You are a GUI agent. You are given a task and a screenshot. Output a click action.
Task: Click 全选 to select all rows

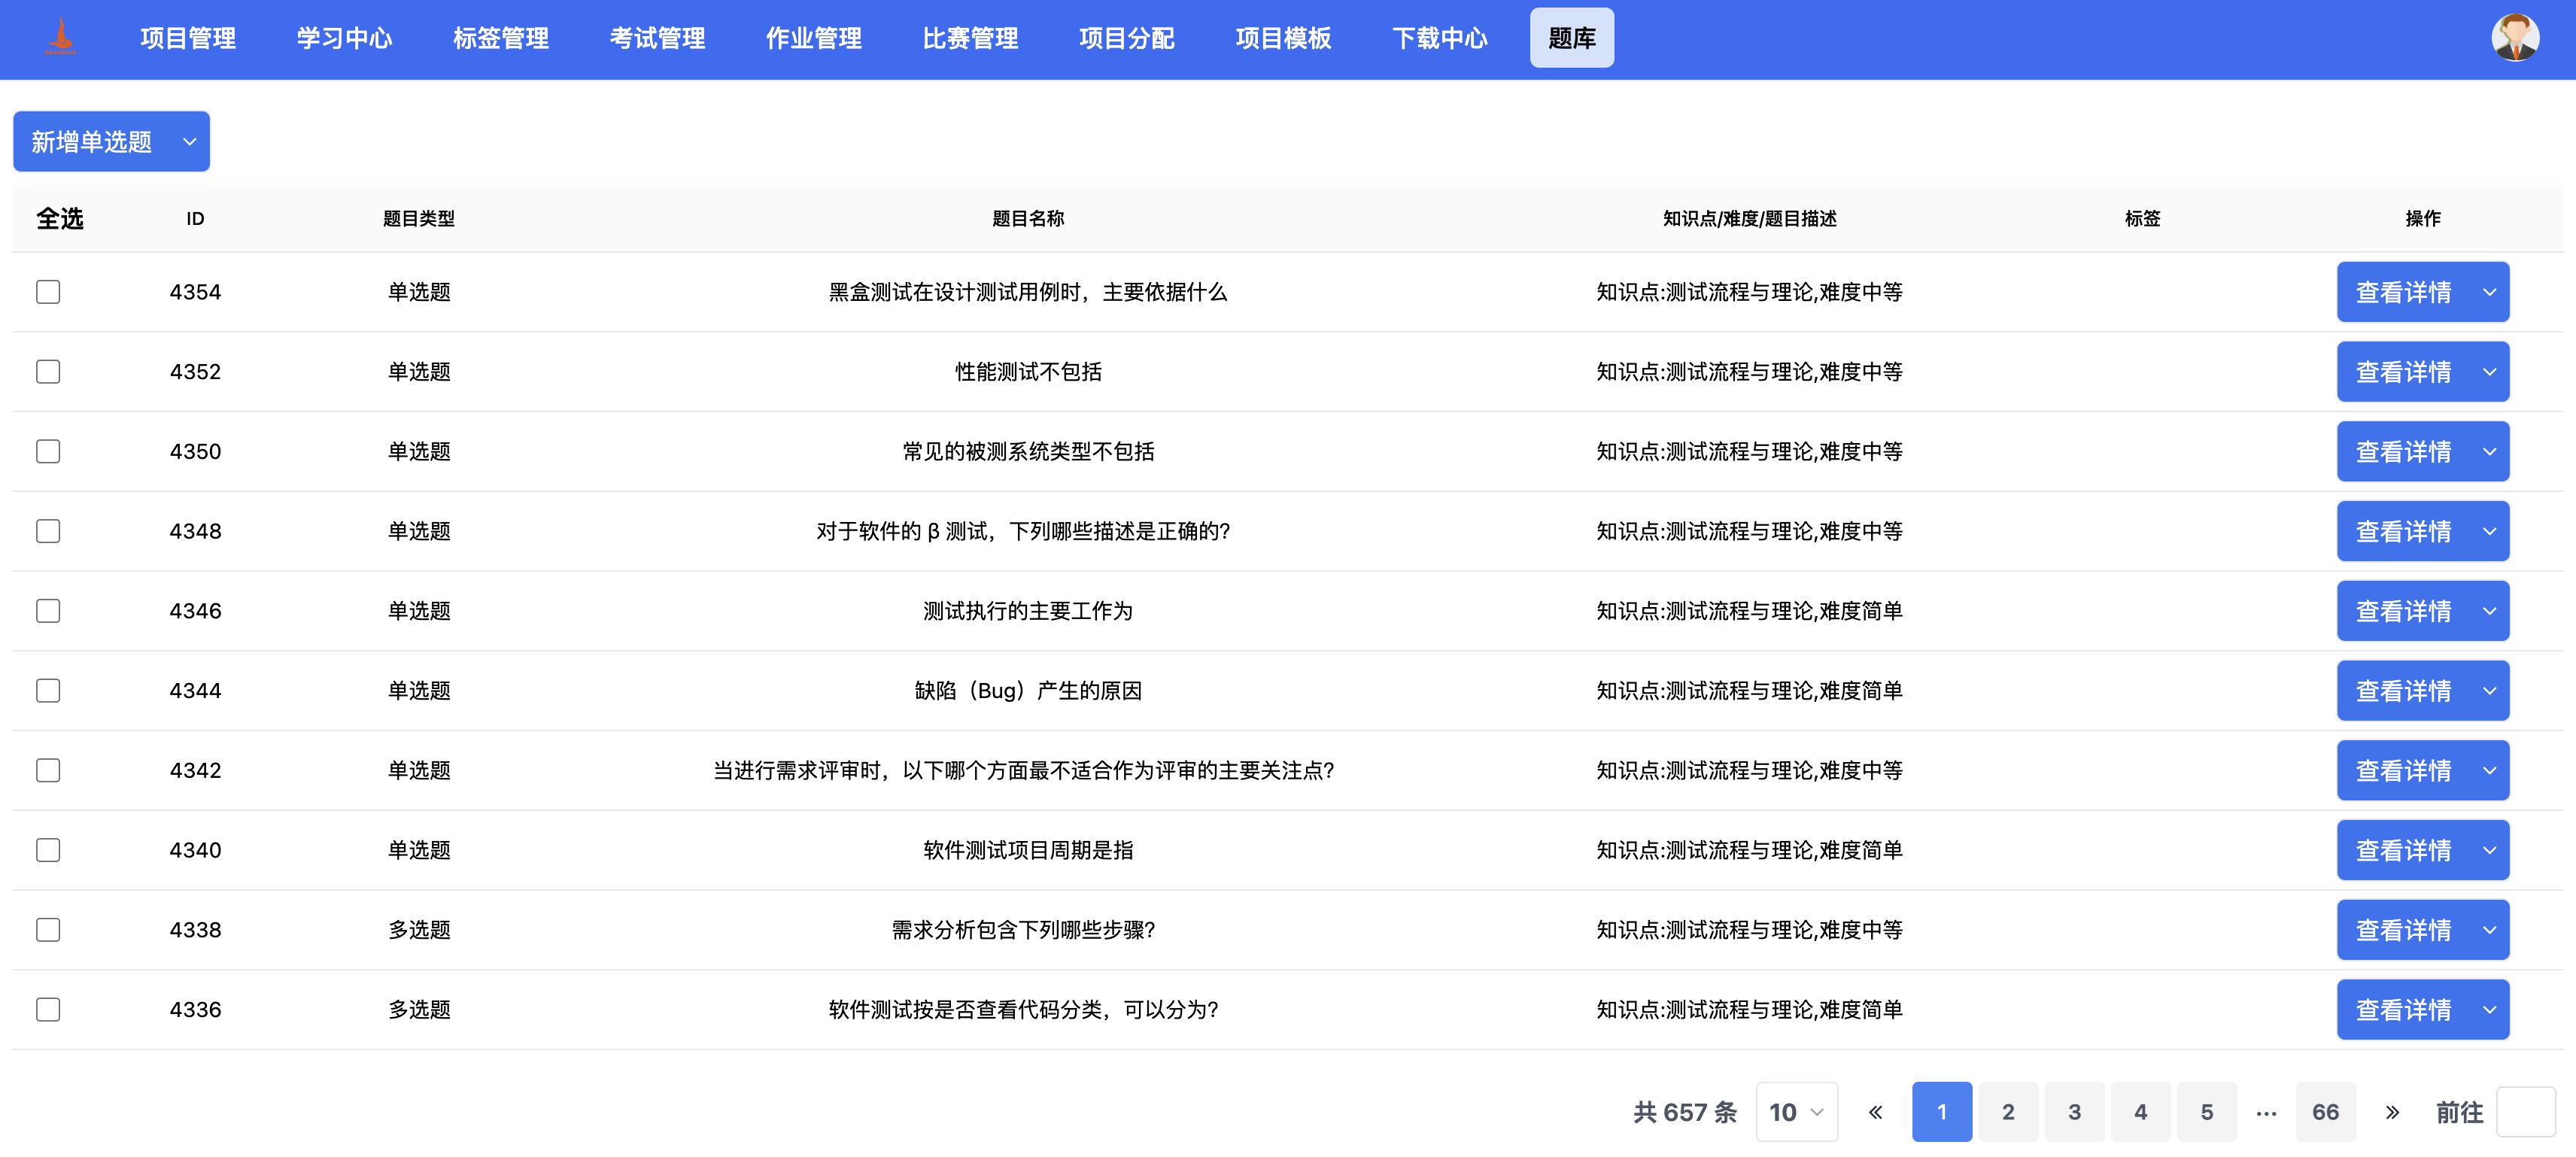59,218
